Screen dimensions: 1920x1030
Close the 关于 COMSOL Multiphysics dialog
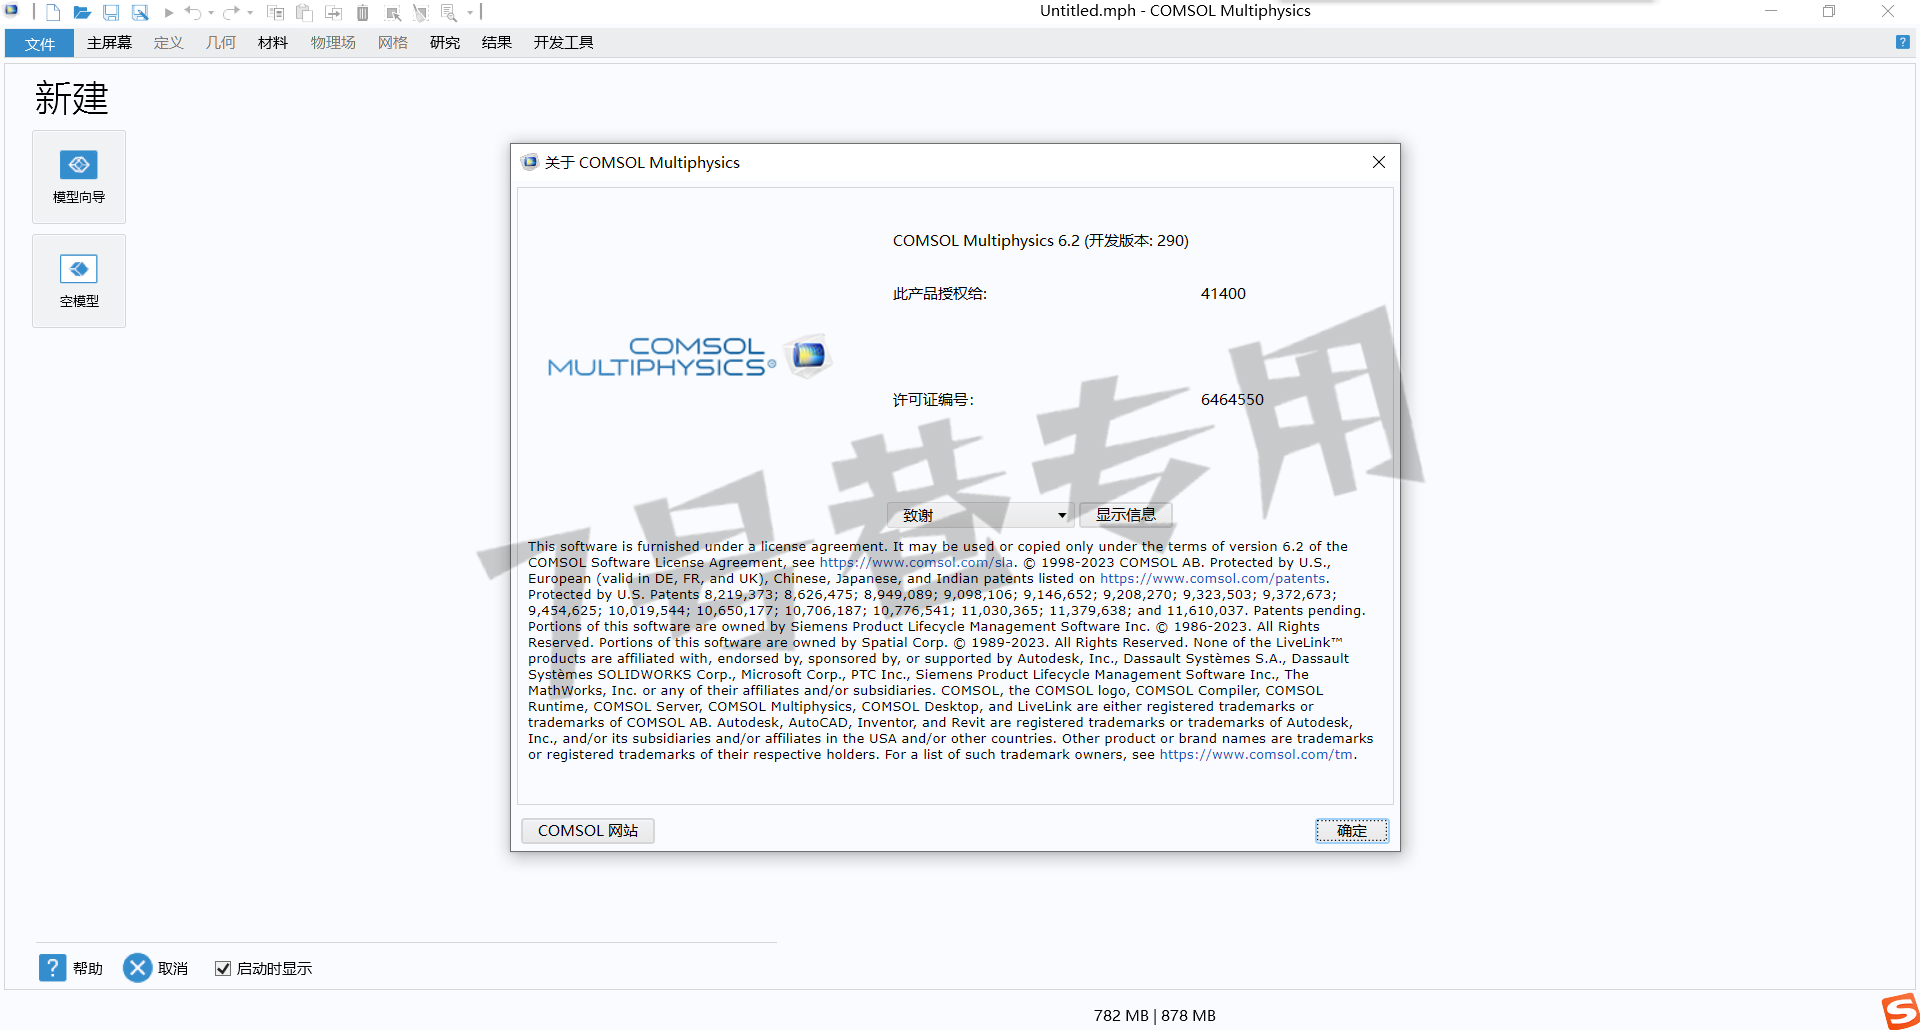coord(1379,162)
